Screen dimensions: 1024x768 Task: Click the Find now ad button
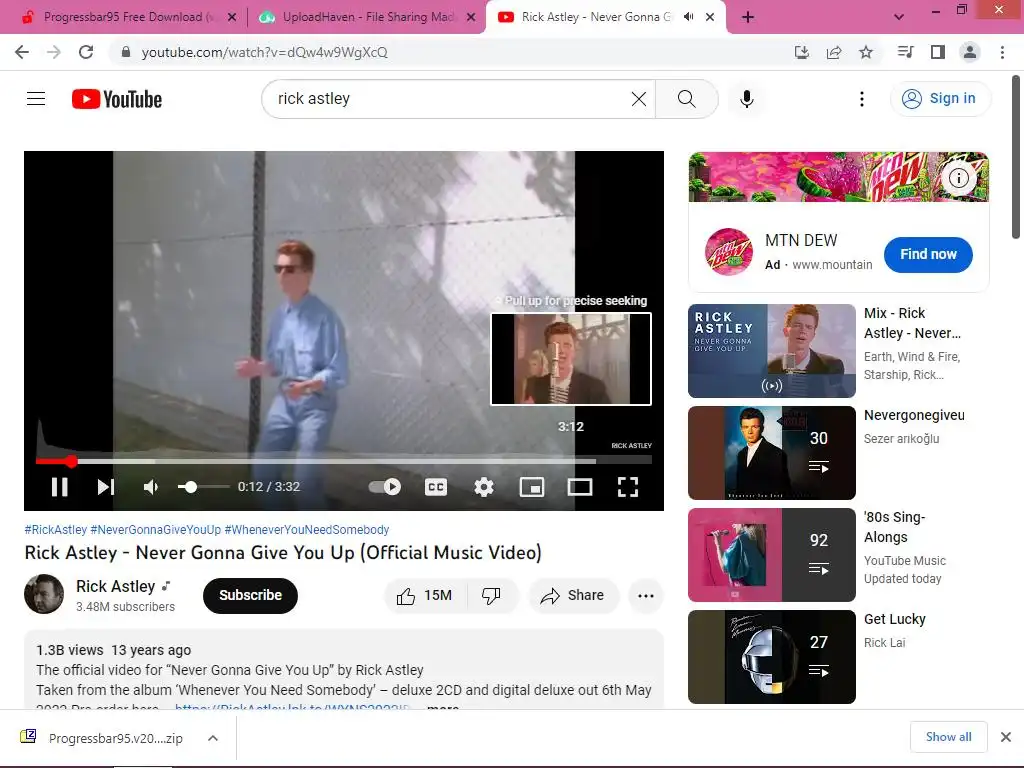click(x=928, y=254)
